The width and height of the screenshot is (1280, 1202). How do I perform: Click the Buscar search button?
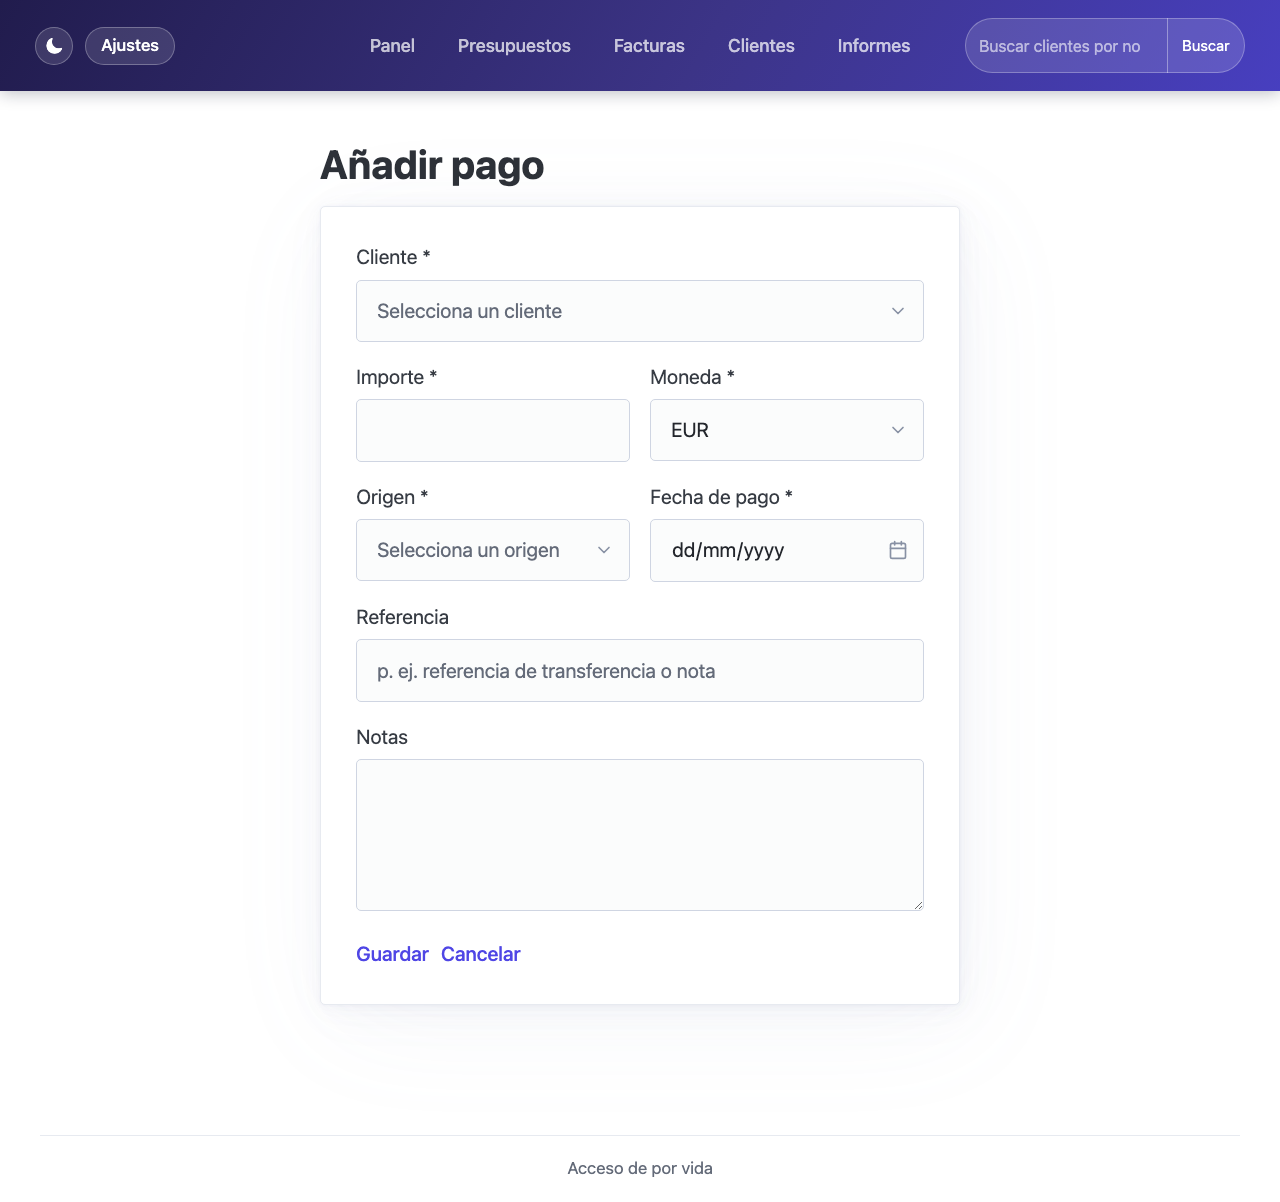pyautogui.click(x=1205, y=46)
